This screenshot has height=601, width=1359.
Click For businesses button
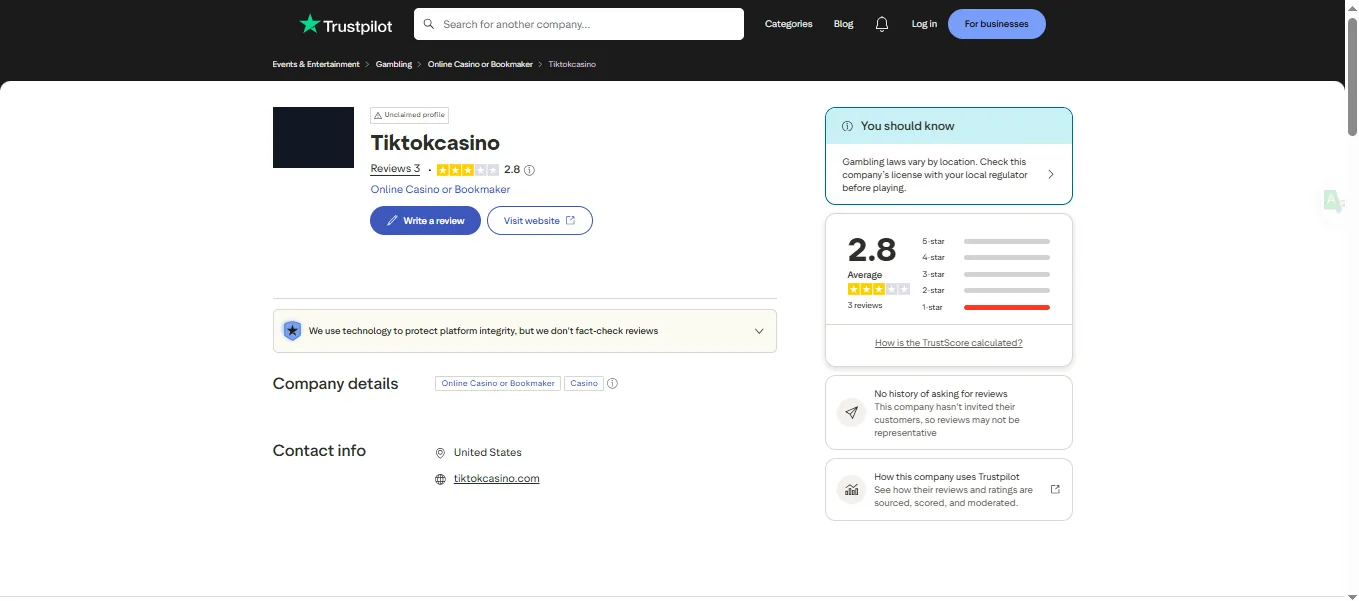(x=996, y=24)
